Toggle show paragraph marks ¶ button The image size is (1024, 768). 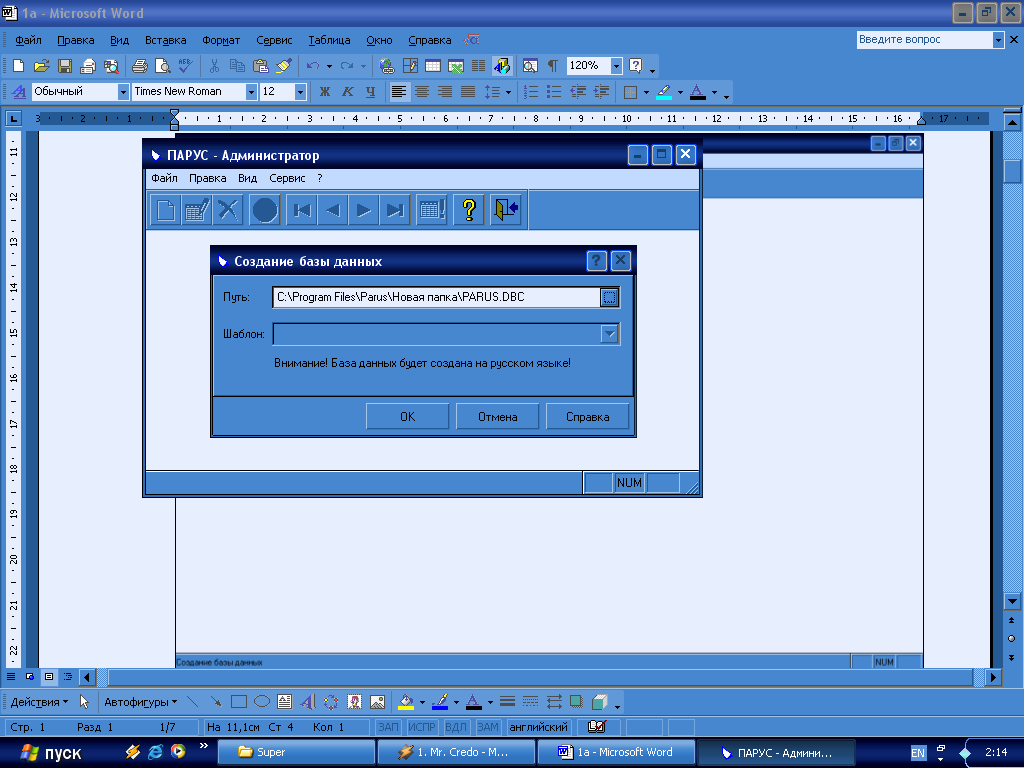pyautogui.click(x=552, y=65)
